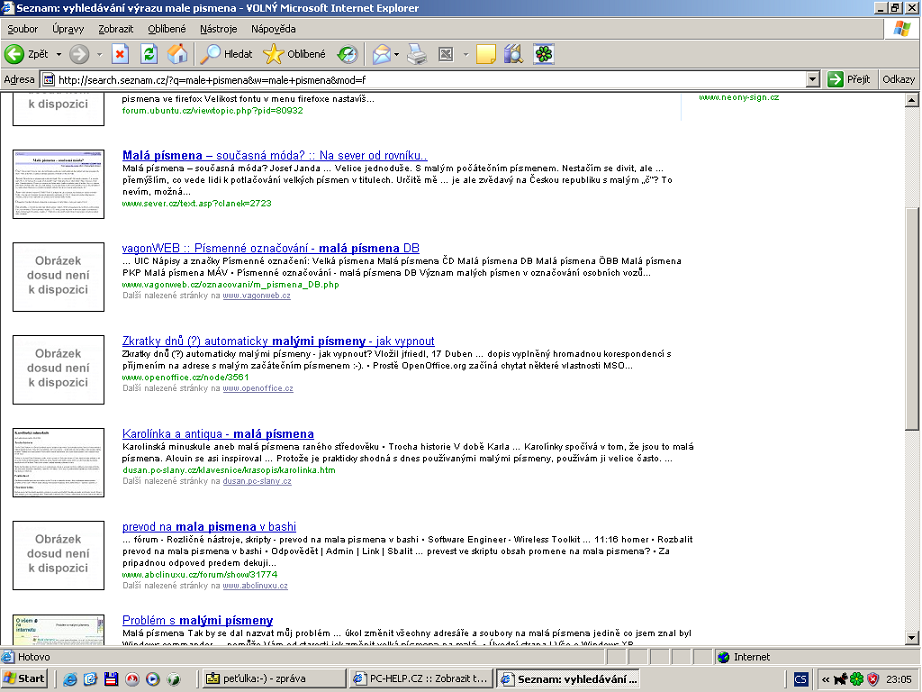Refresh the page with the reload icon
The height and width of the screenshot is (692, 922).
(149, 54)
